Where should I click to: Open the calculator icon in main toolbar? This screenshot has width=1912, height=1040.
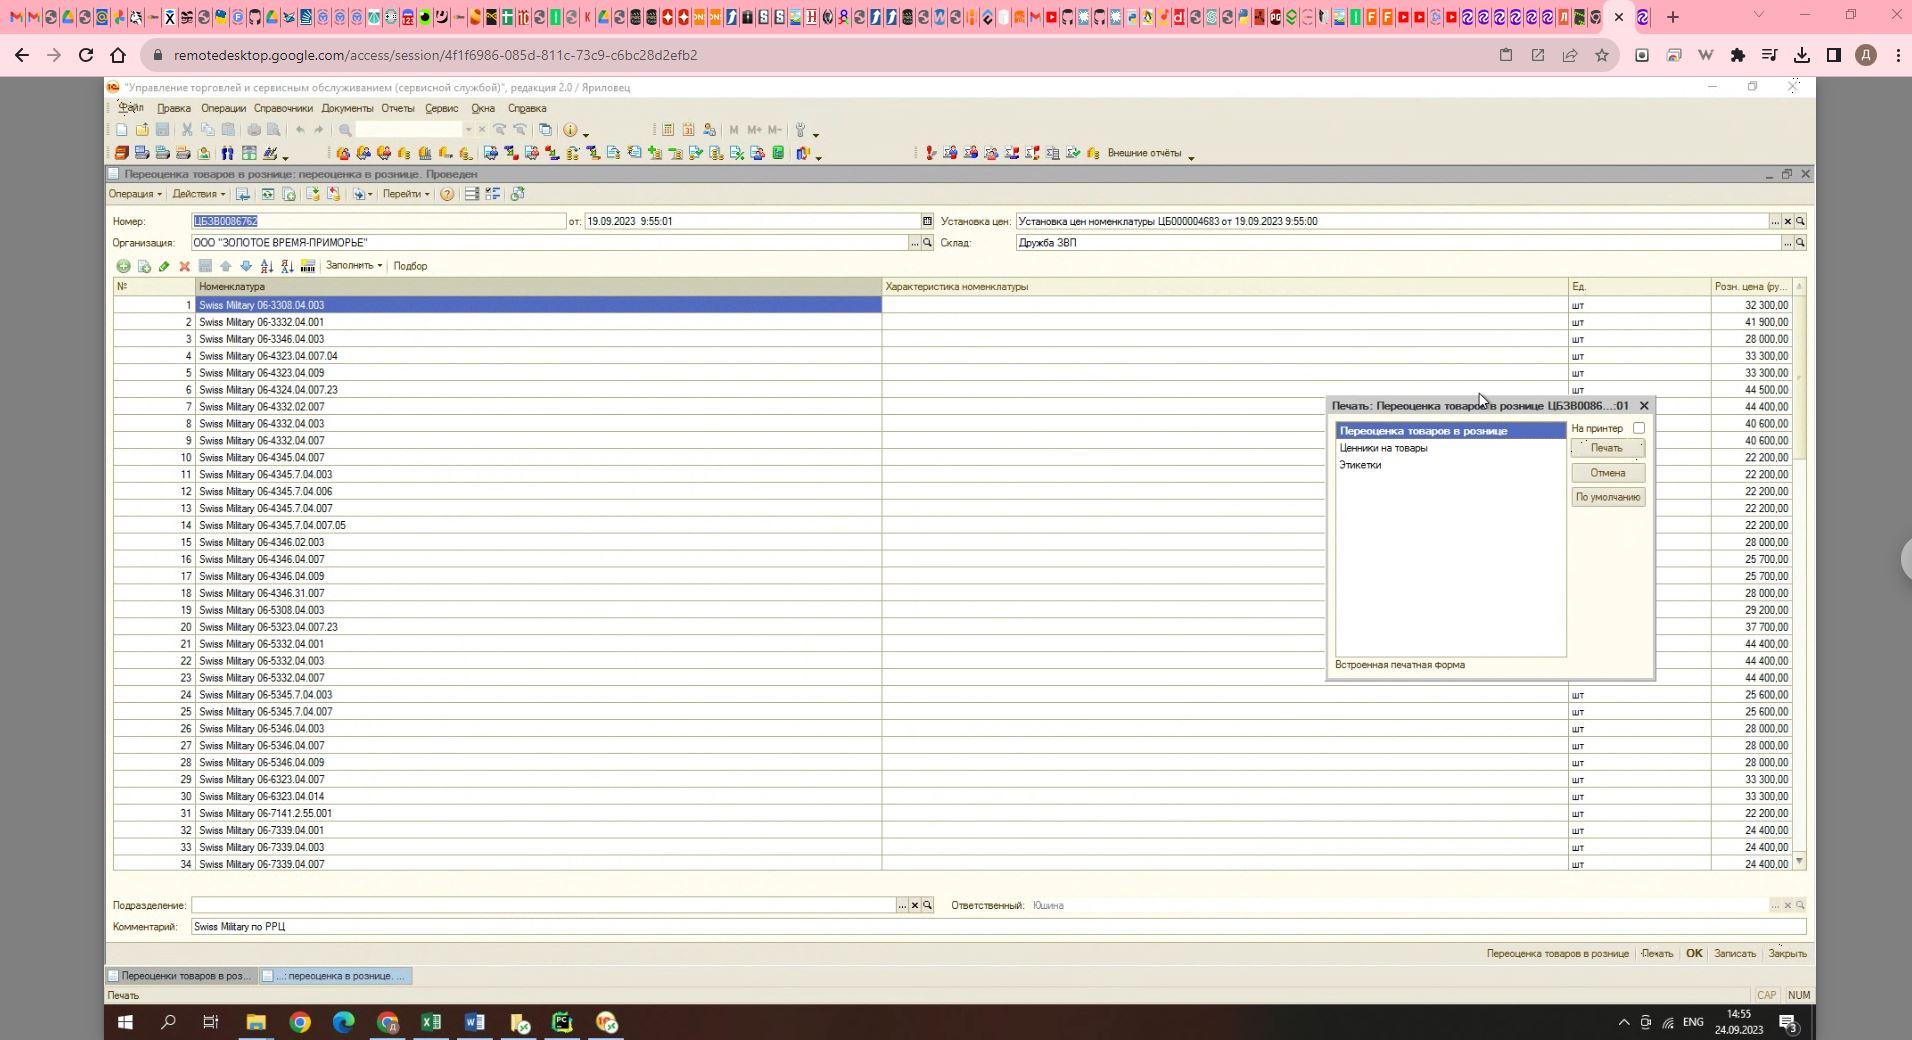coord(668,130)
